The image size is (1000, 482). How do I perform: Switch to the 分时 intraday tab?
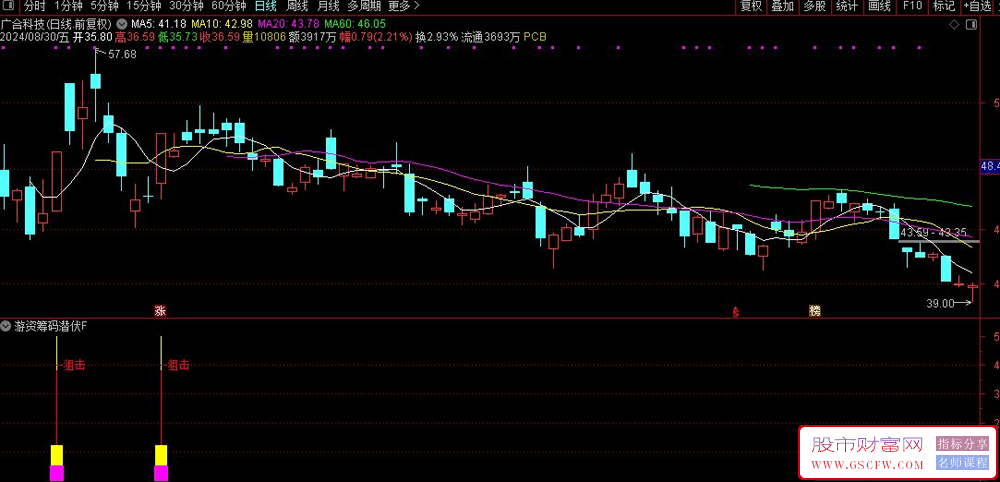click(x=34, y=6)
